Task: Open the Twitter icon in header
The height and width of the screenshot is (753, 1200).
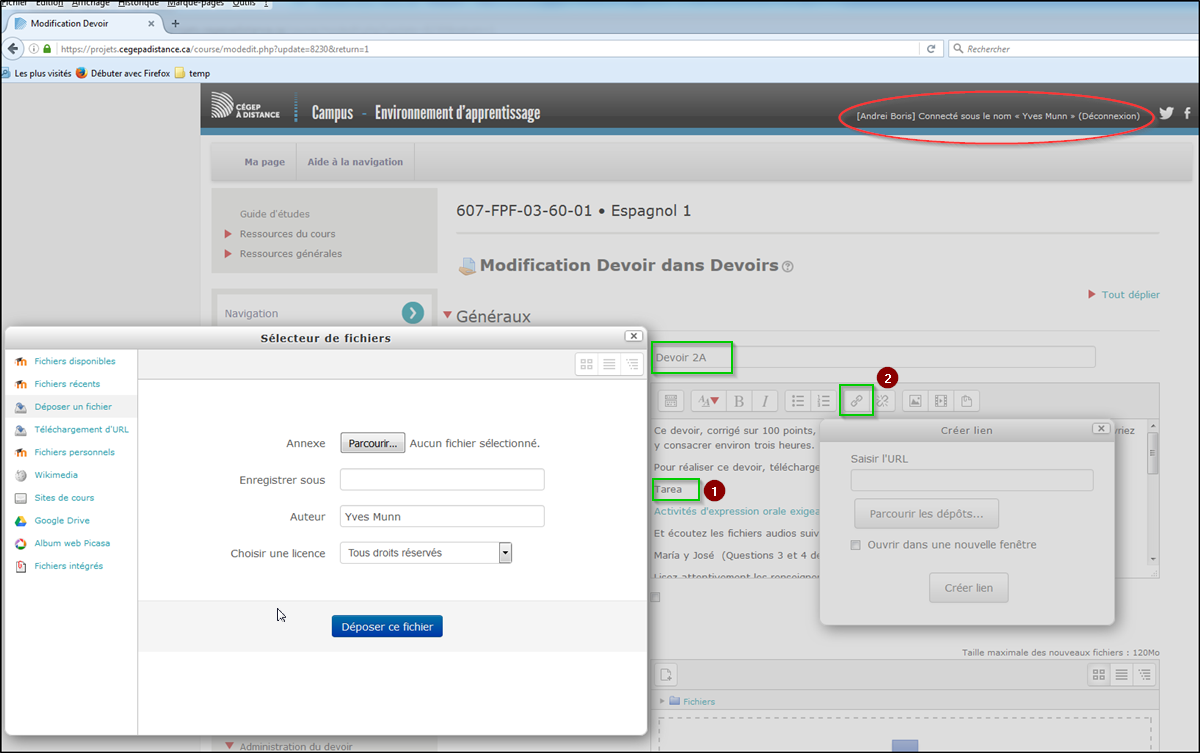Action: 1166,114
